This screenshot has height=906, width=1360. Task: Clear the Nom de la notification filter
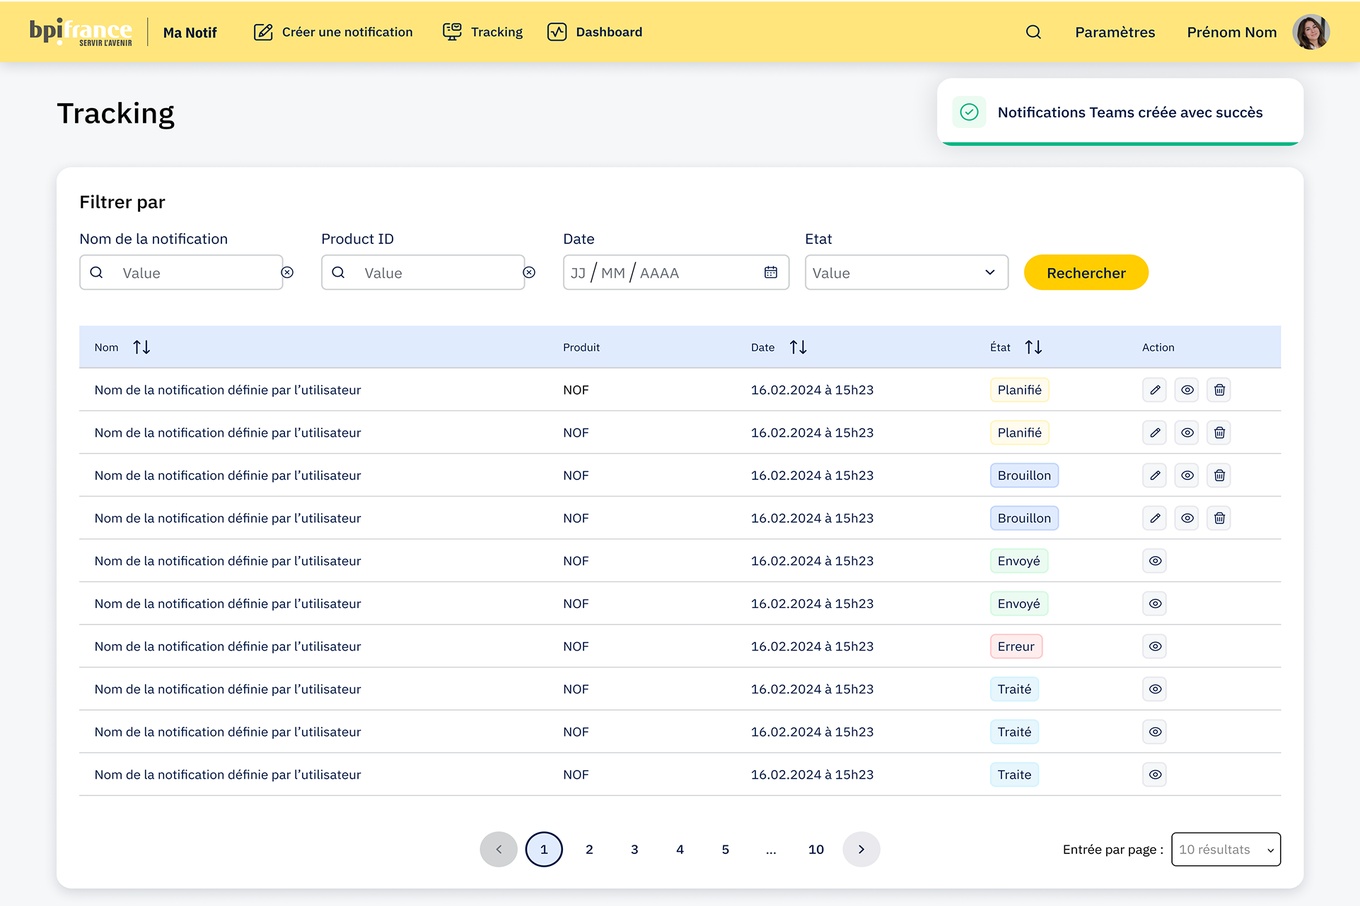point(287,272)
